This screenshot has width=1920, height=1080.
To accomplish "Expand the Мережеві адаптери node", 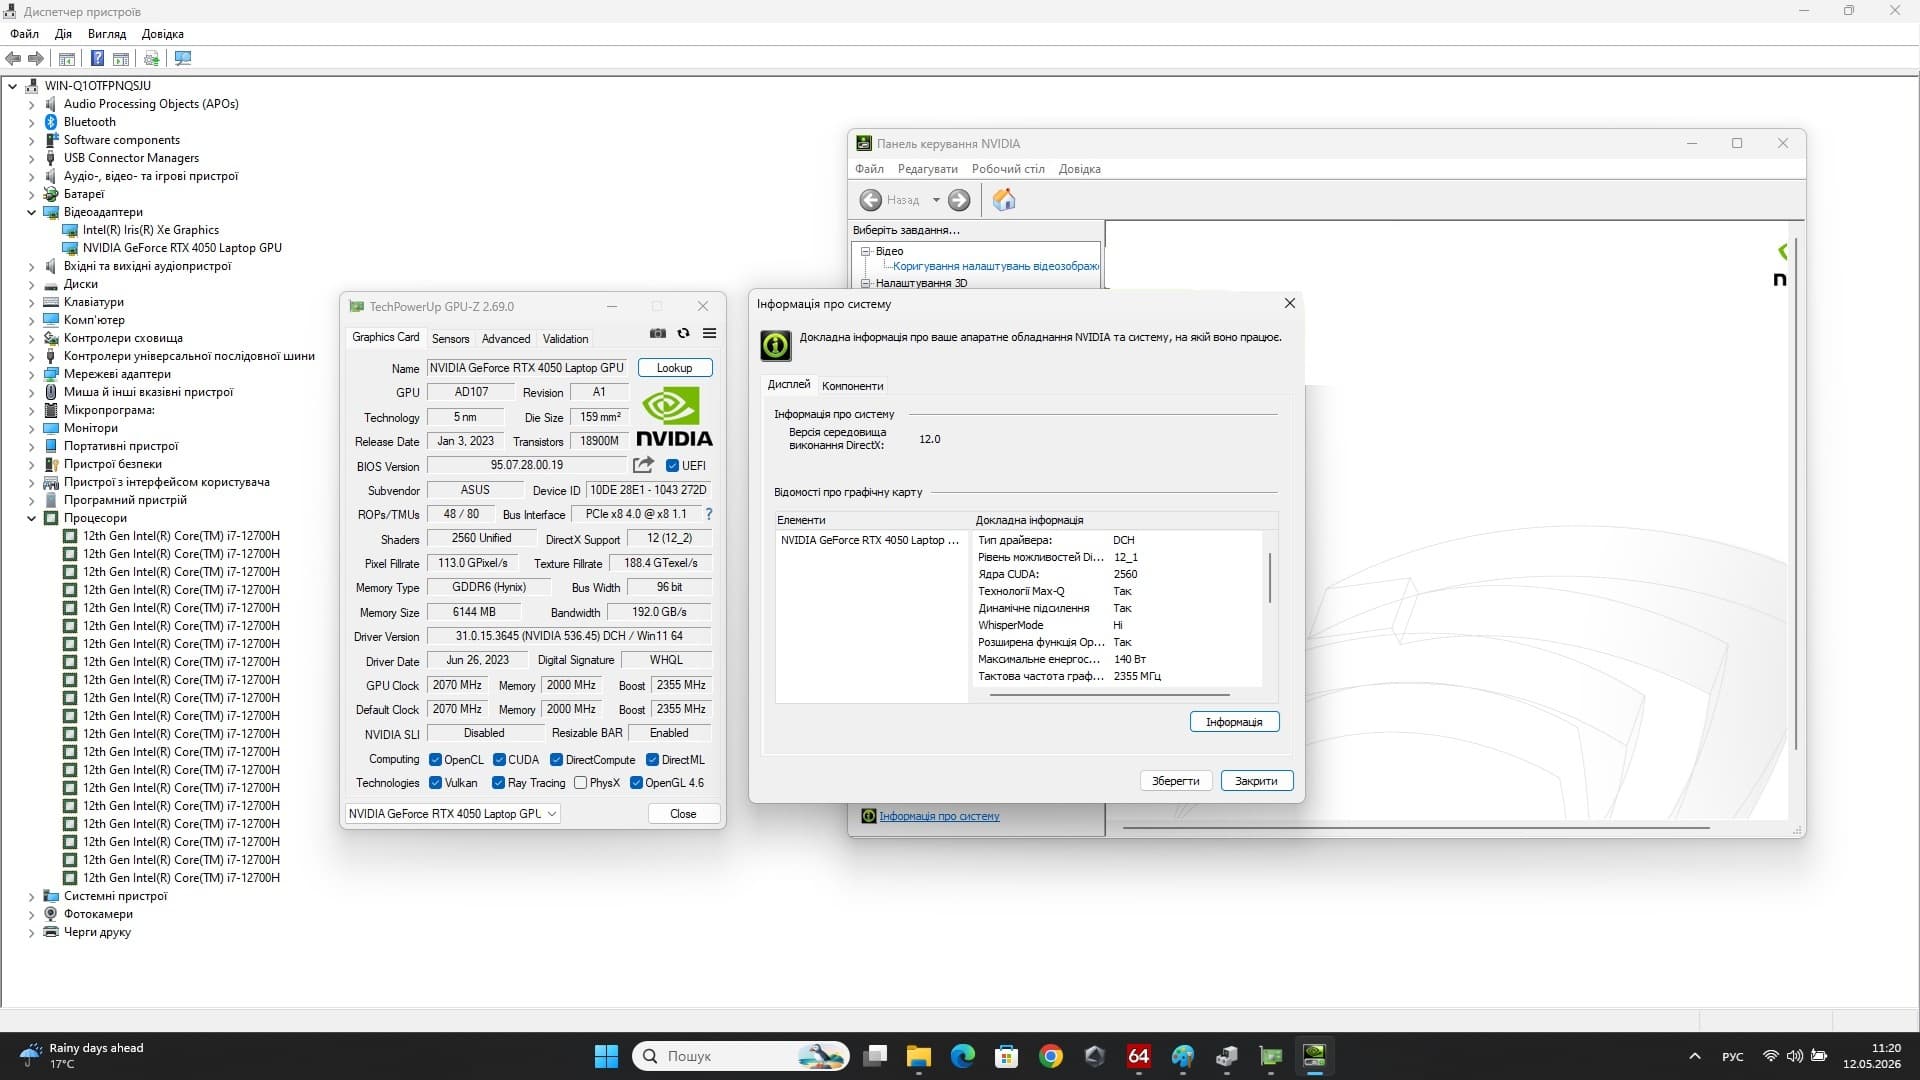I will tap(31, 374).
